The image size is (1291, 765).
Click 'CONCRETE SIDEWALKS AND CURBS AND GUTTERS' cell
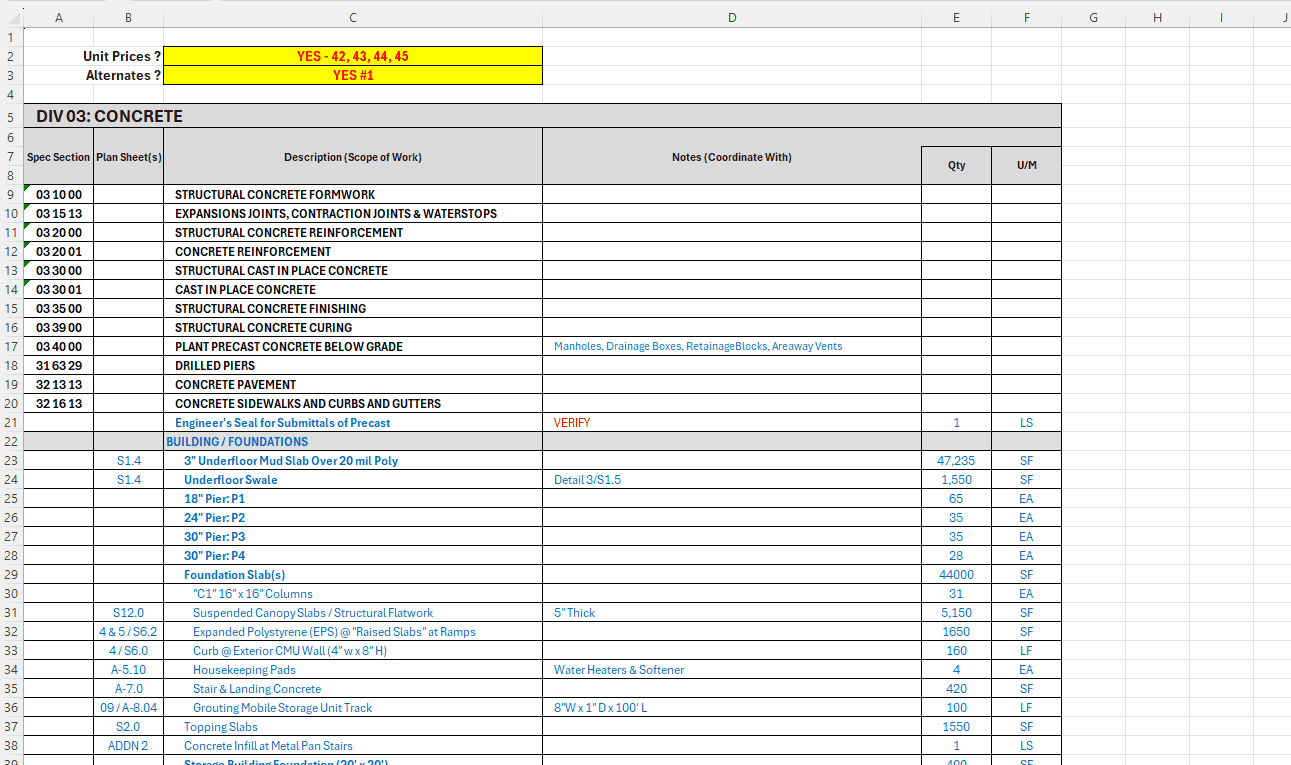pos(353,403)
